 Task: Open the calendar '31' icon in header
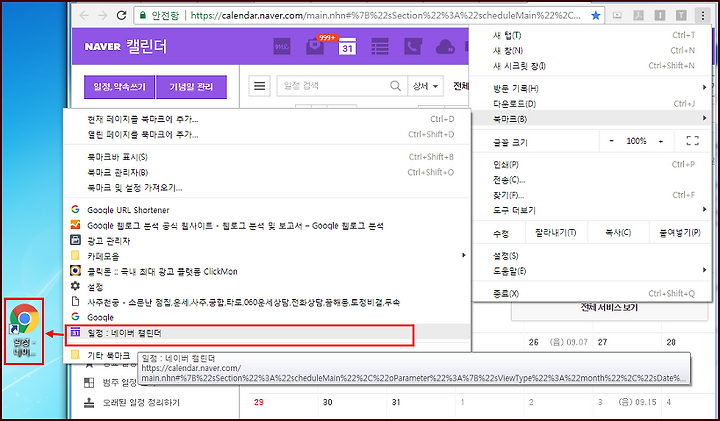[347, 46]
